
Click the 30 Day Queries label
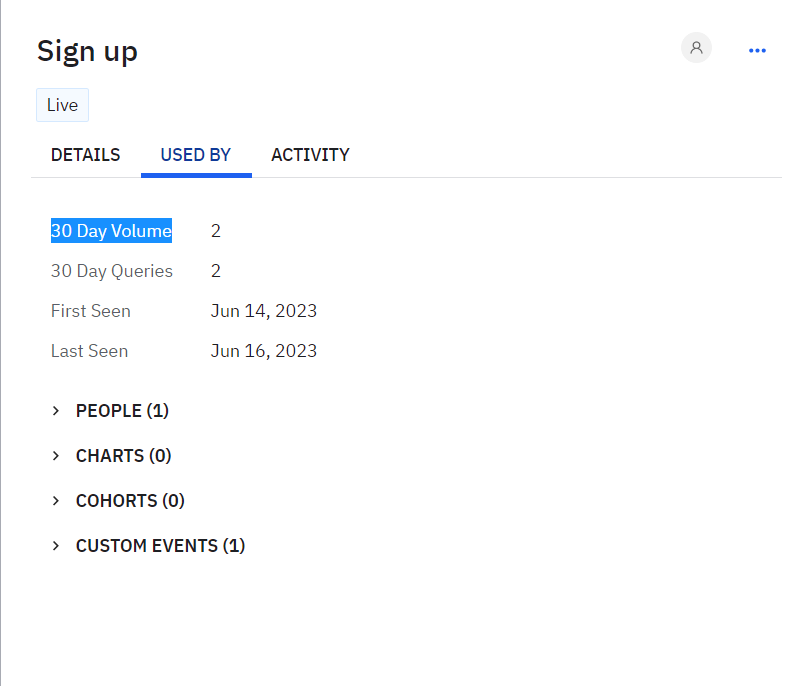pos(111,271)
